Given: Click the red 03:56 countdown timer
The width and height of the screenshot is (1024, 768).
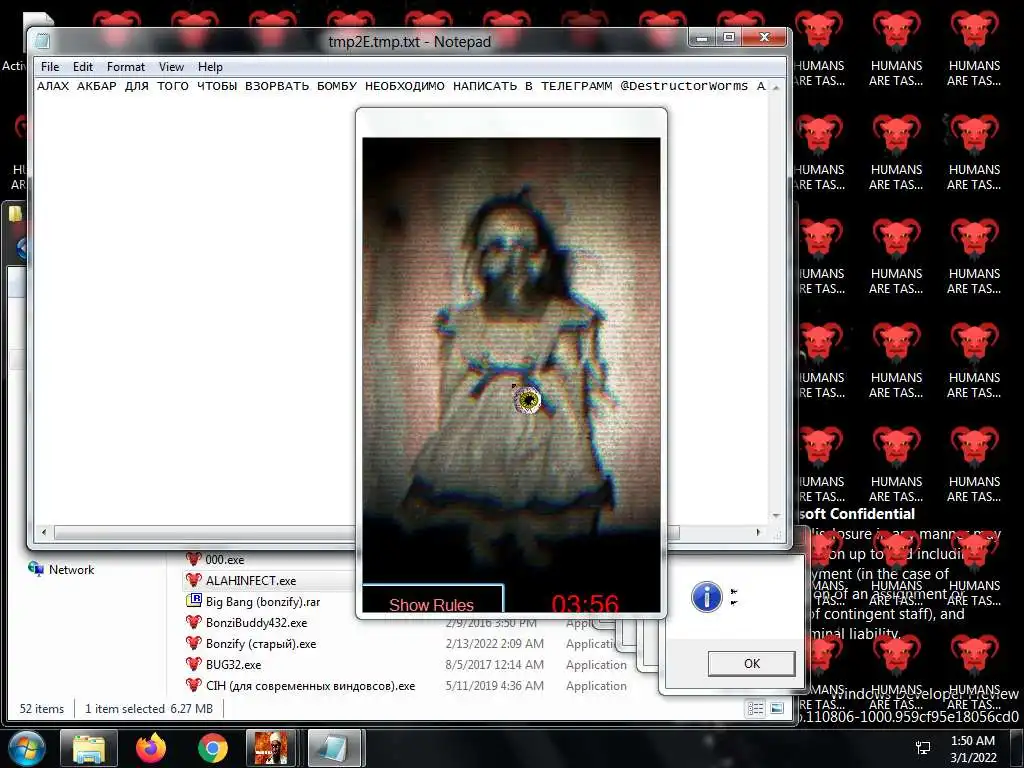Looking at the screenshot, I should [585, 603].
